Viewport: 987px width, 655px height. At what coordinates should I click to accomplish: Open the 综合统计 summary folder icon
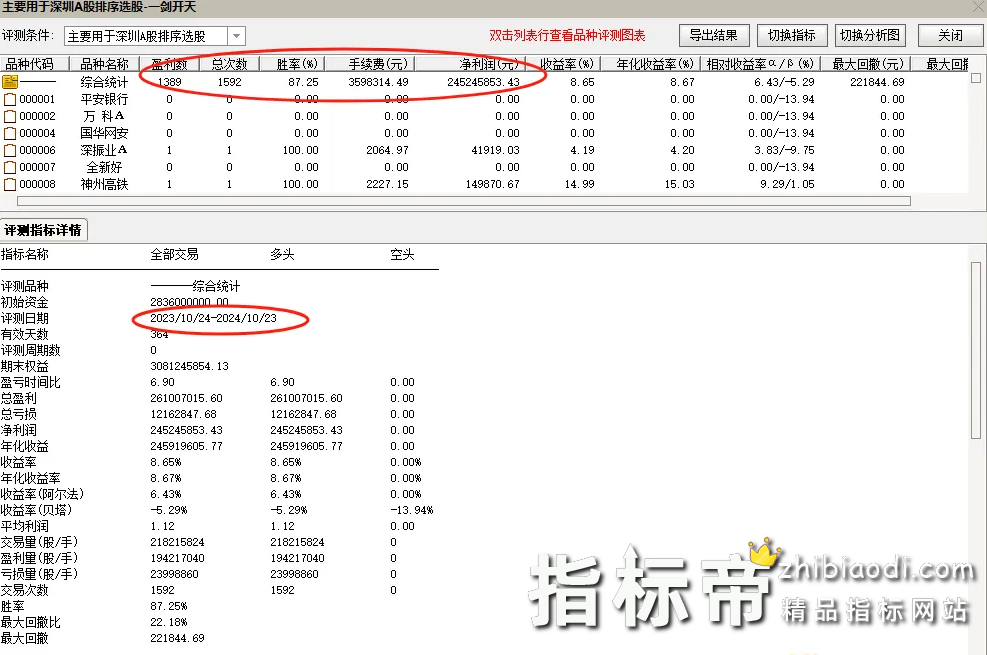10,82
